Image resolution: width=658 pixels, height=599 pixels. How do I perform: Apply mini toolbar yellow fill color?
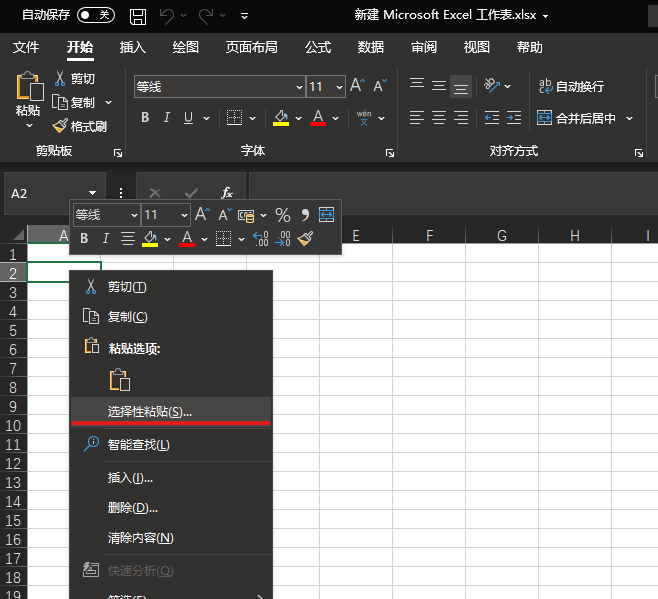coord(150,239)
